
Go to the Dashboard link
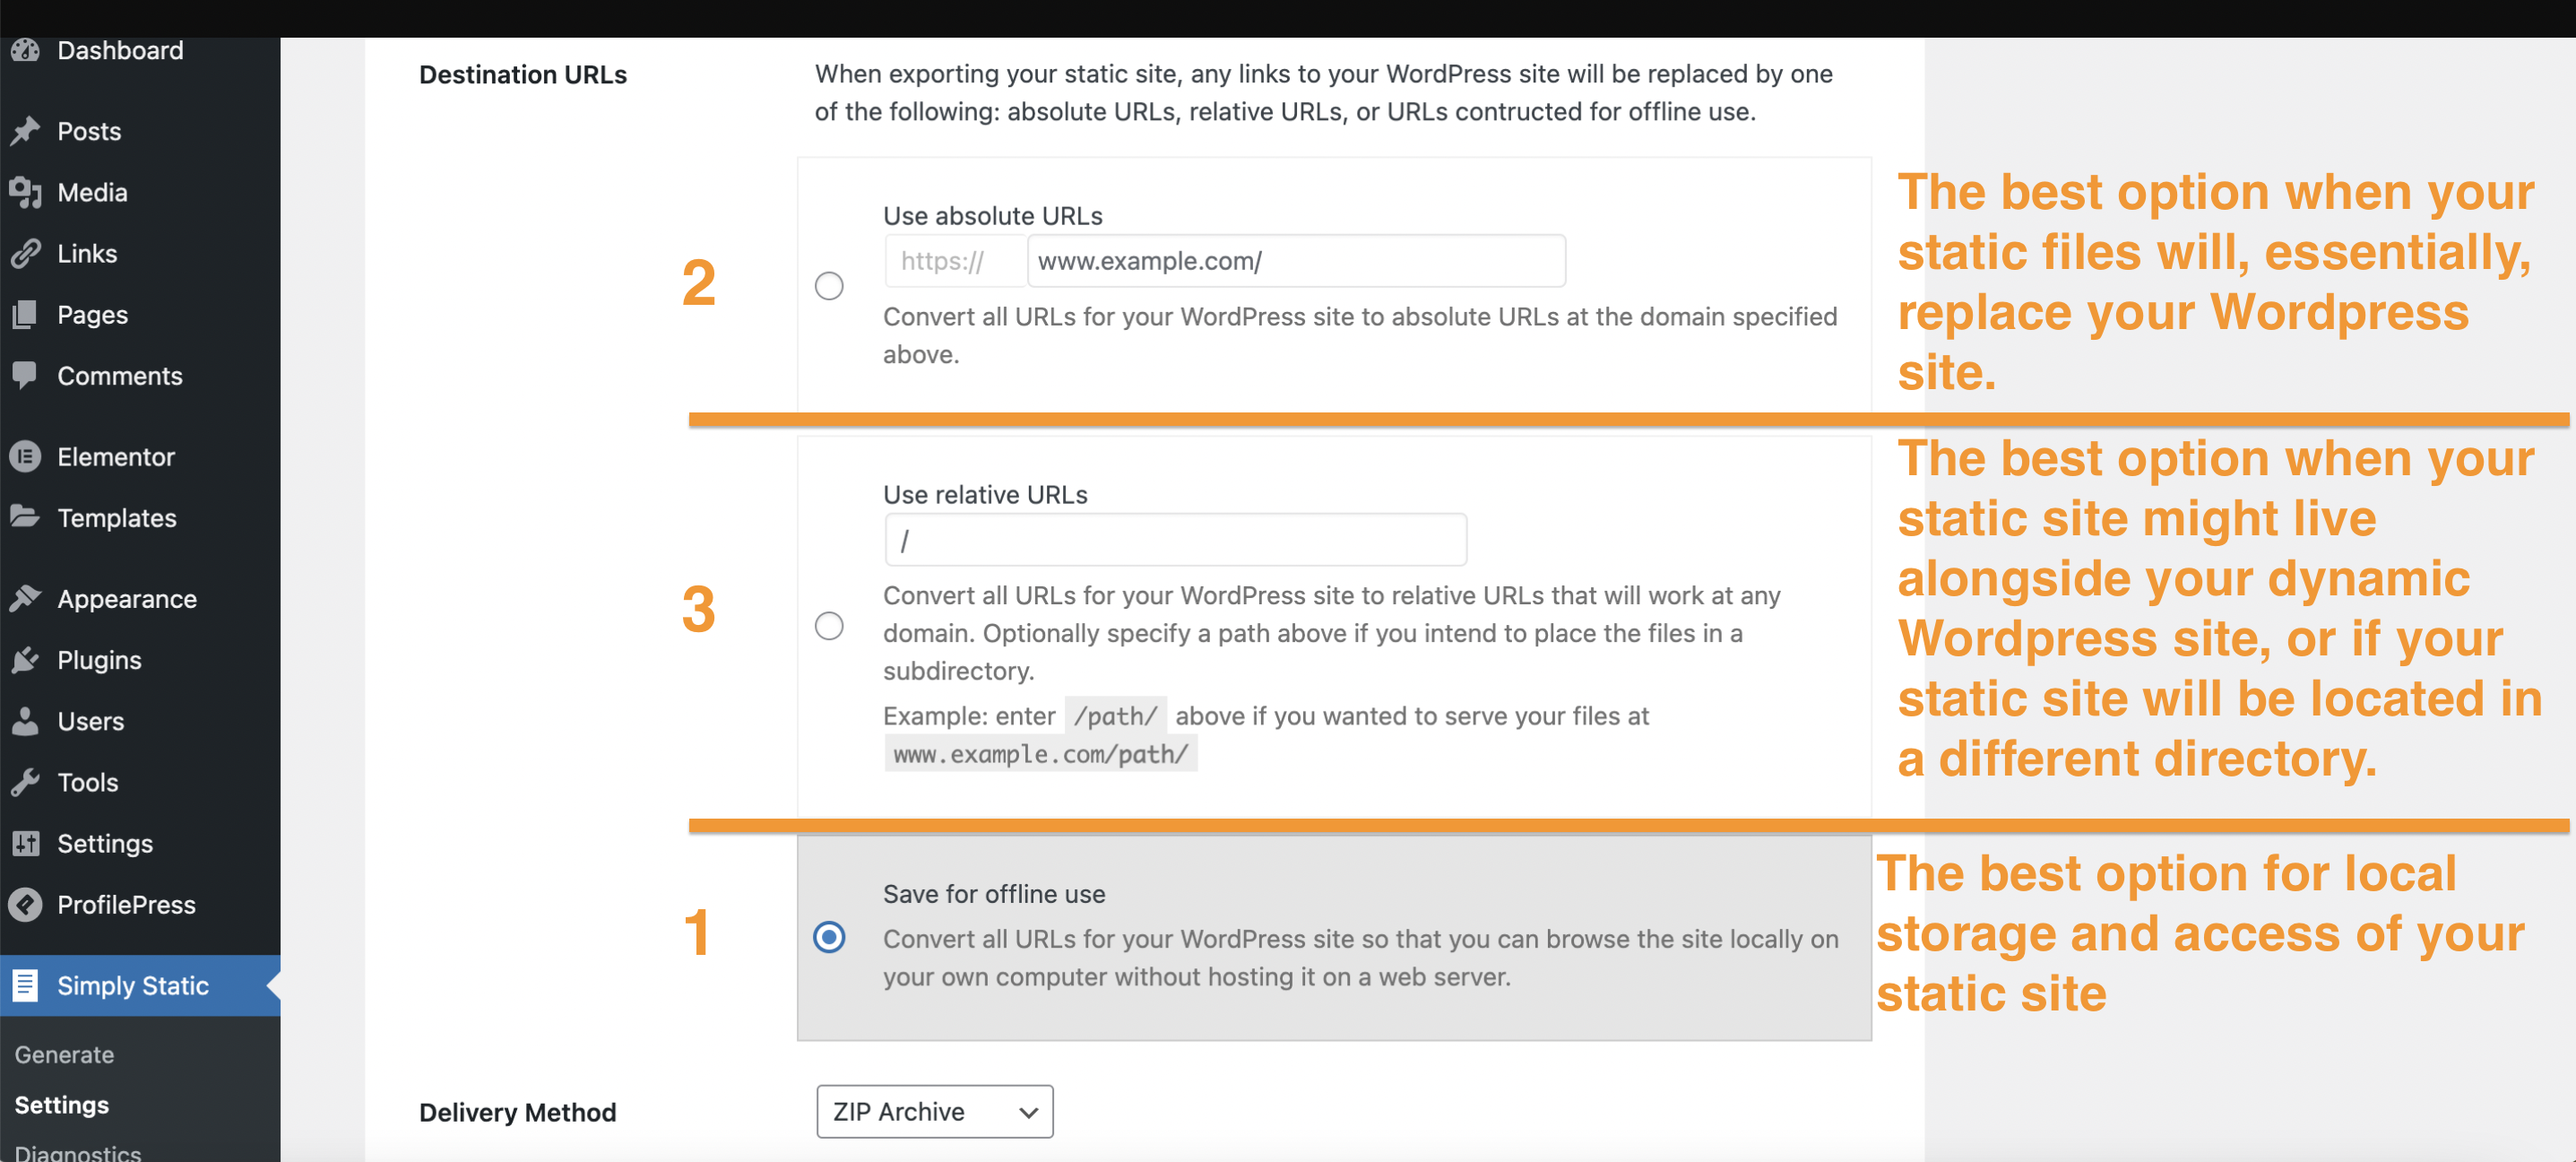click(120, 50)
